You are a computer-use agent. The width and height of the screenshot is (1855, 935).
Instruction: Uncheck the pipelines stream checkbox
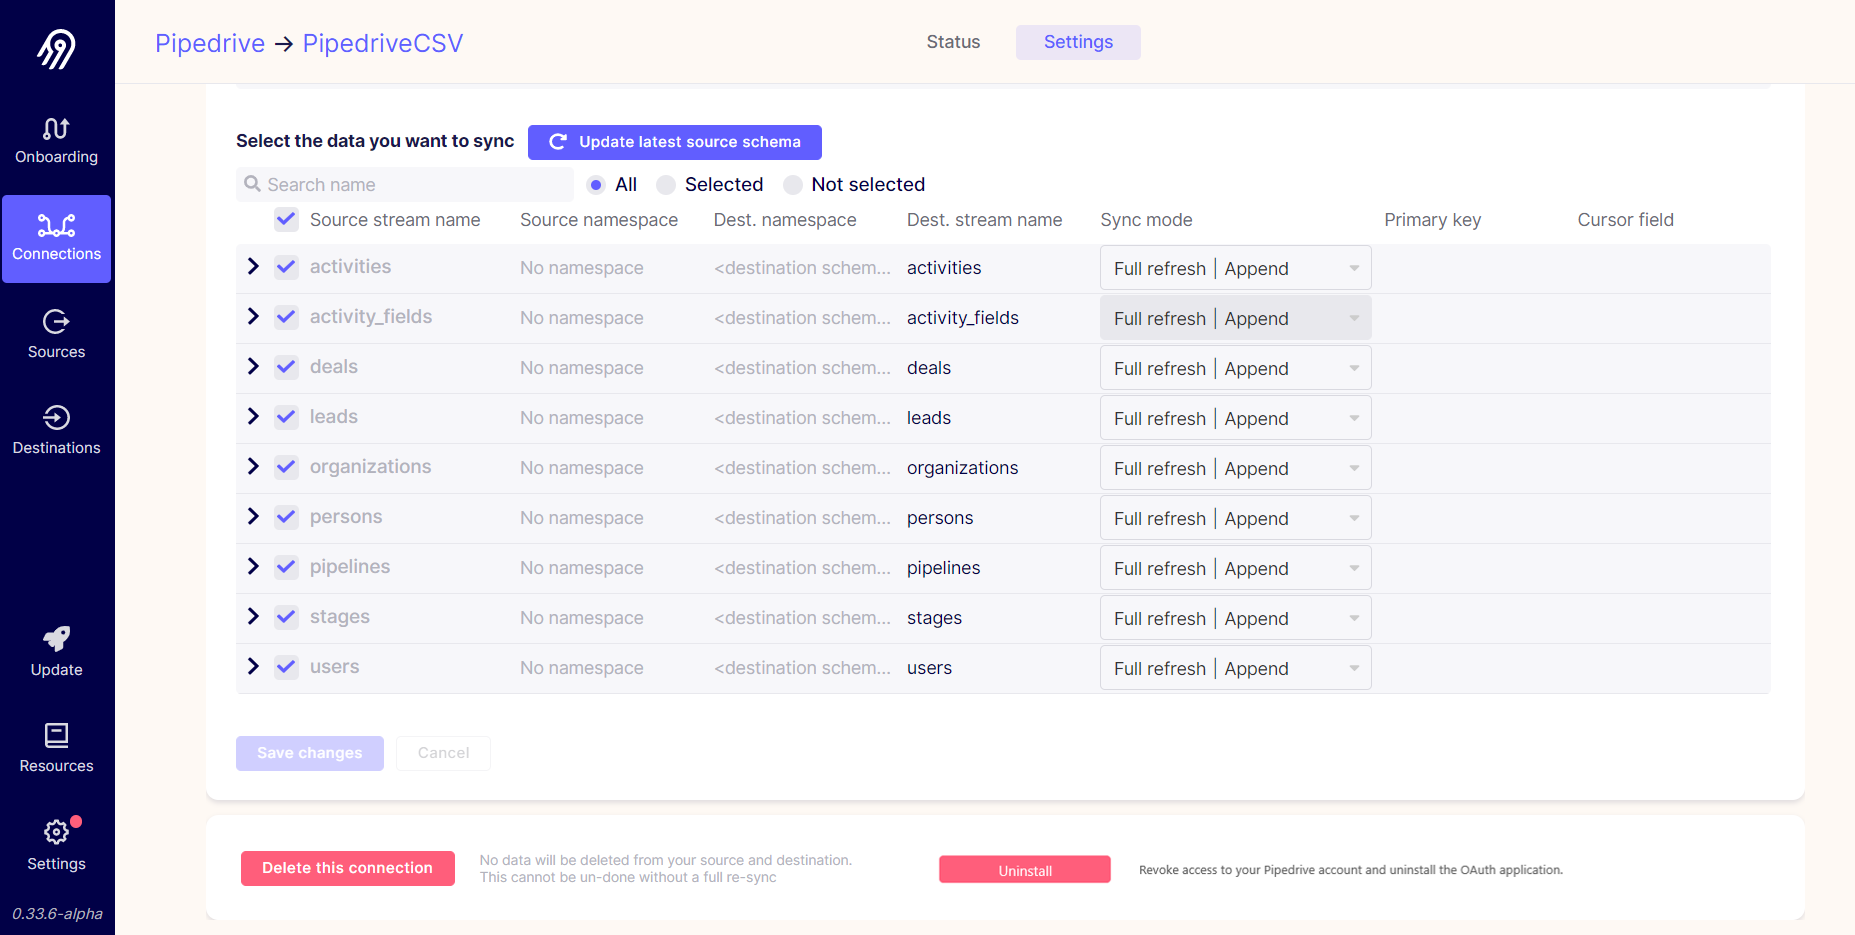tap(286, 567)
